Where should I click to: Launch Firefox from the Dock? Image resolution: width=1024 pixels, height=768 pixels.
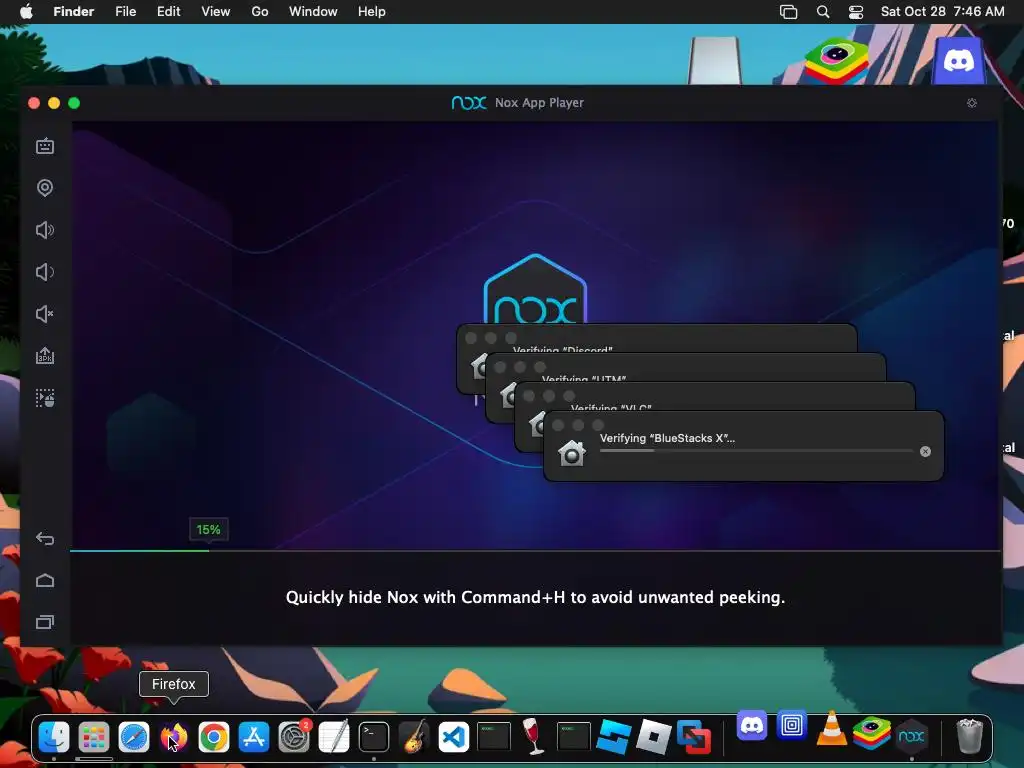point(174,737)
